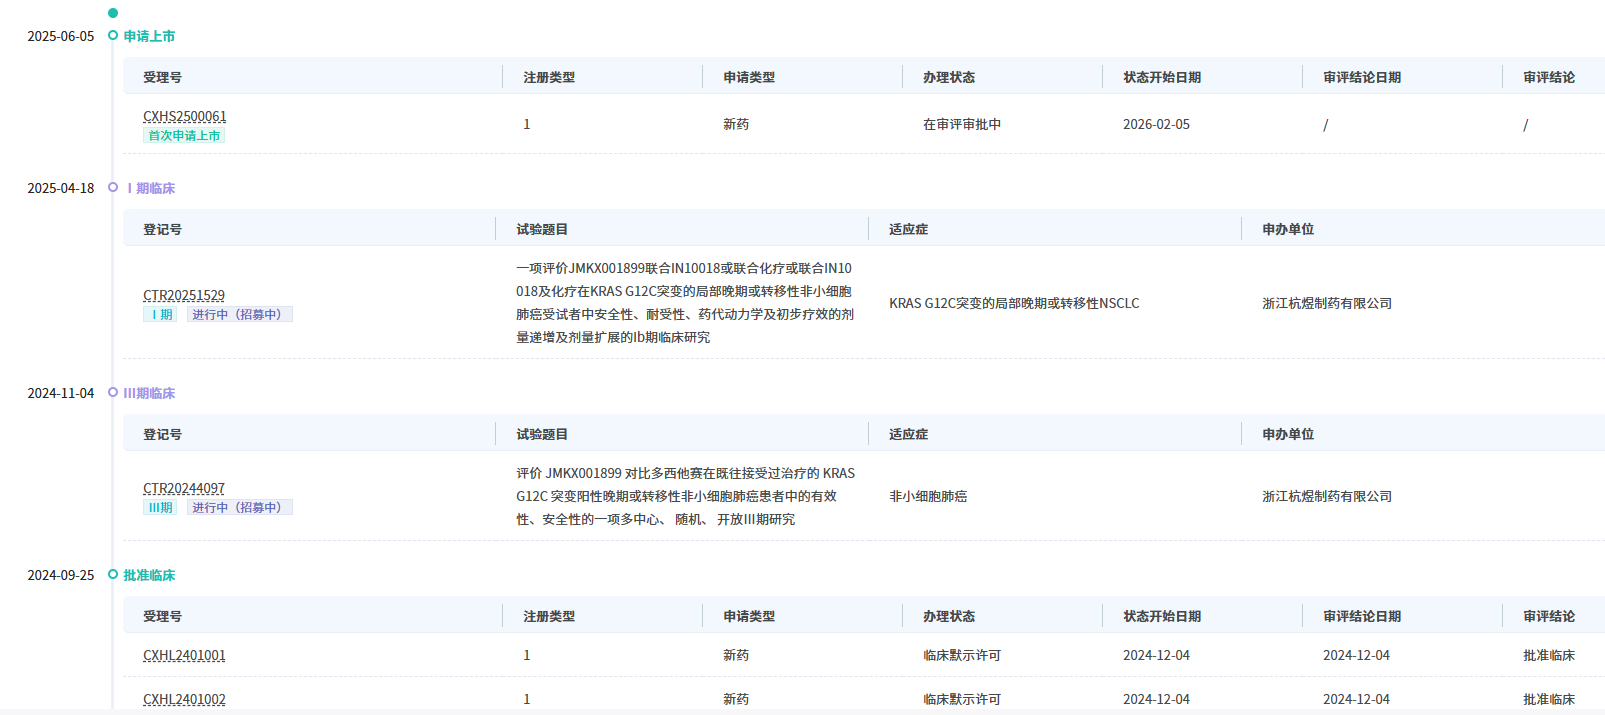The width and height of the screenshot is (1605, 715).
Task: Click the 非小细胞肺癌 indication cell
Action: (x=928, y=496)
